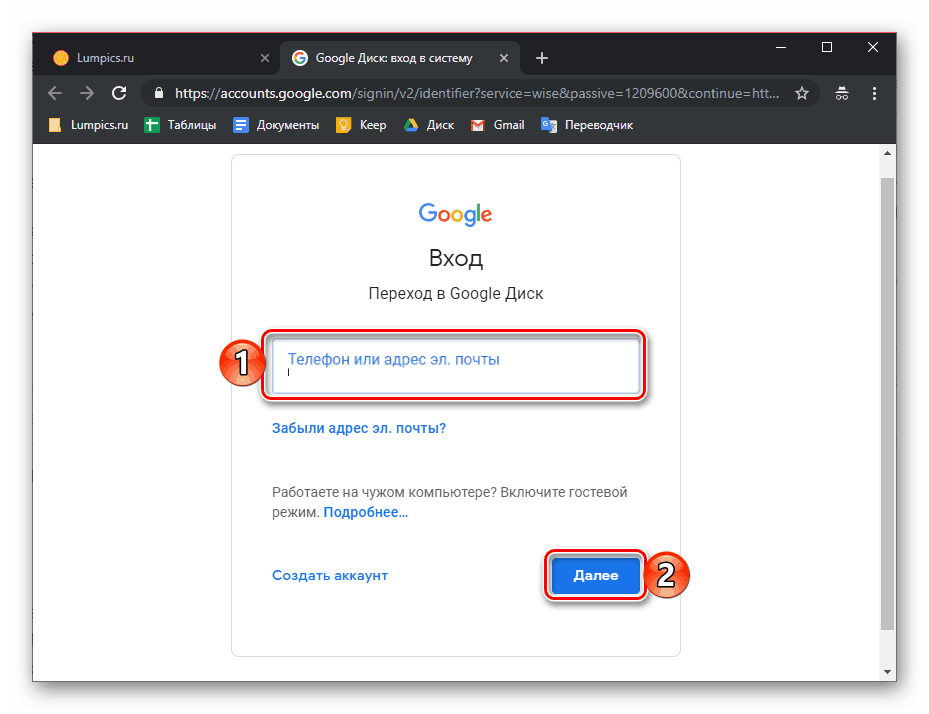Follow the Забыли адрес эл. почты link
This screenshot has width=929, height=714.
coord(359,428)
